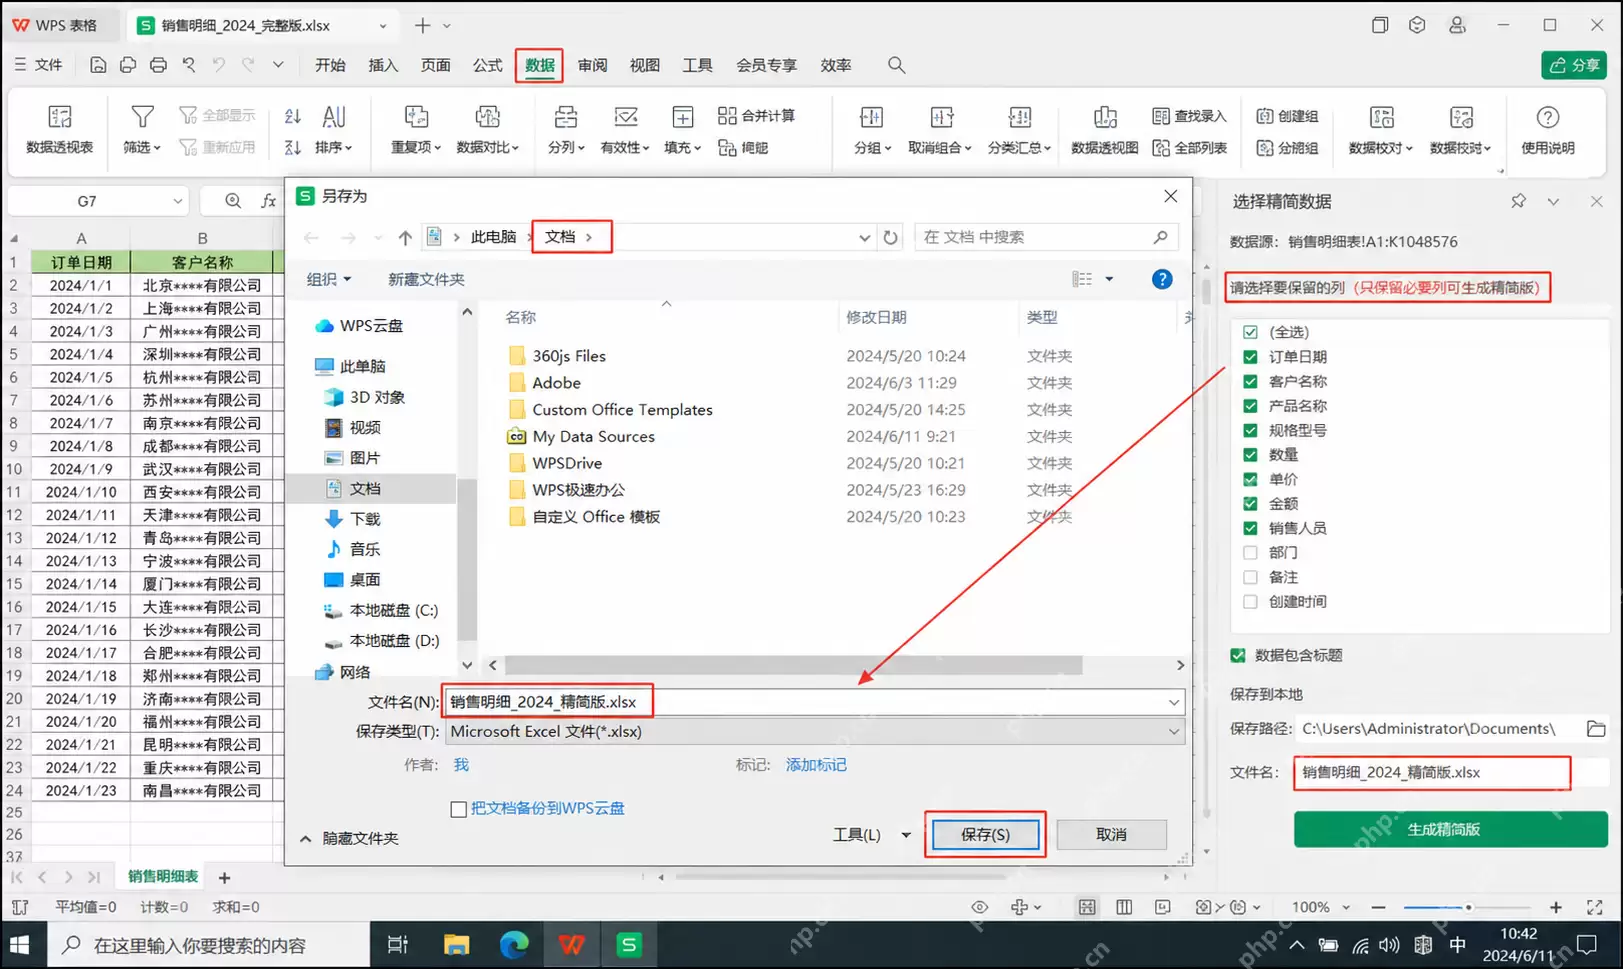
Task: Click the 保存(S) button
Action: coord(985,834)
